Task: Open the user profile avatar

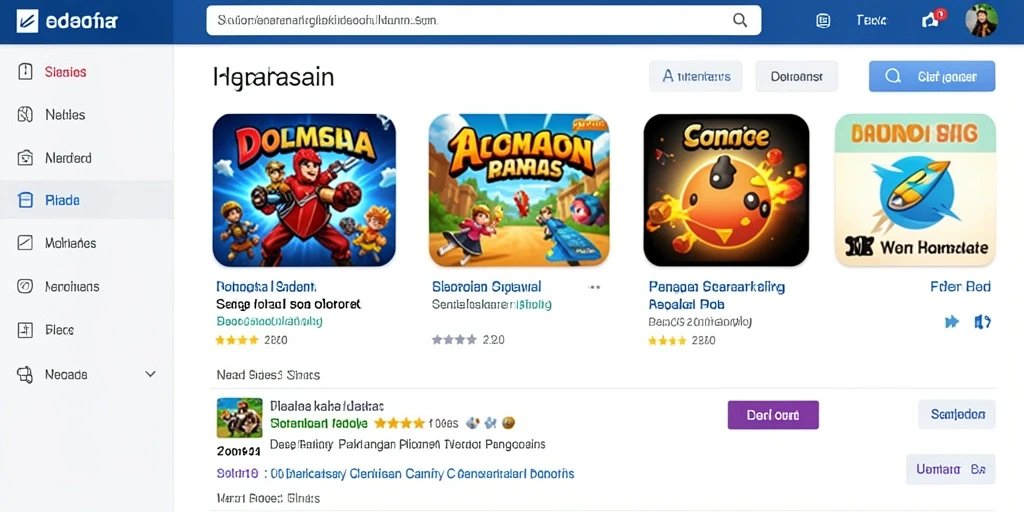Action: tap(981, 20)
